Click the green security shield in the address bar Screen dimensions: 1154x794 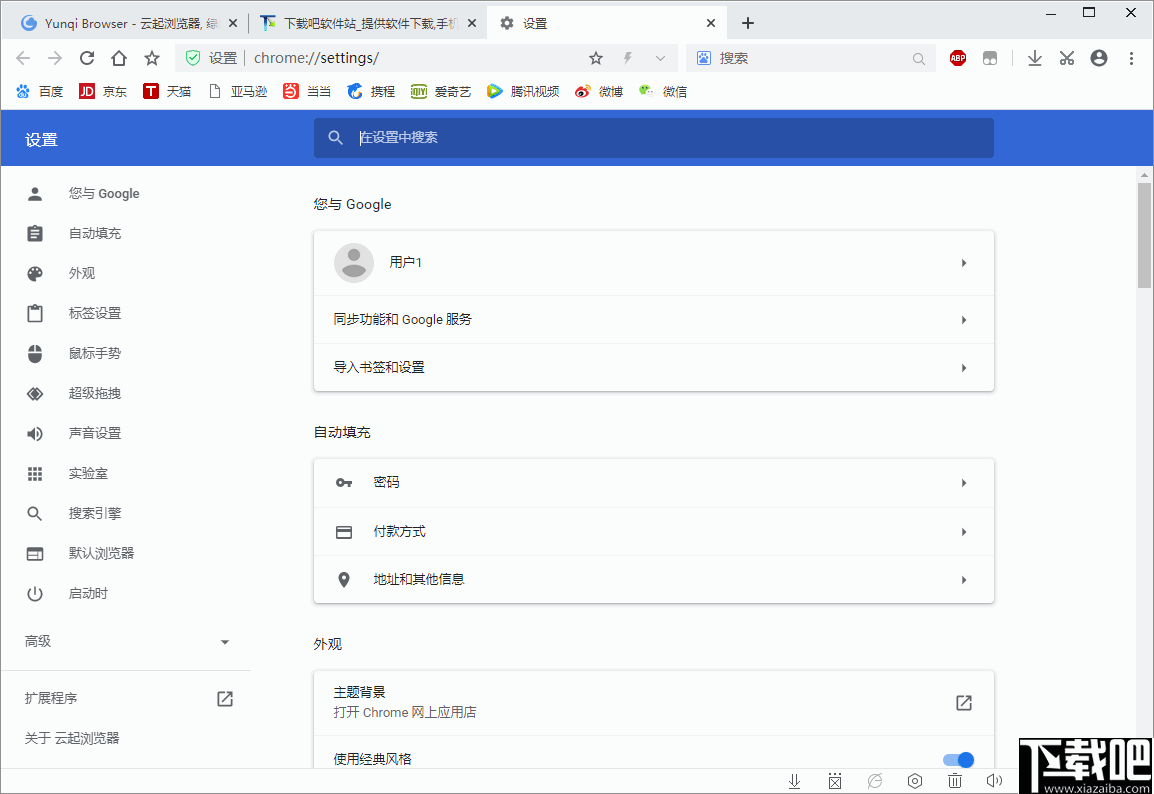click(x=191, y=58)
